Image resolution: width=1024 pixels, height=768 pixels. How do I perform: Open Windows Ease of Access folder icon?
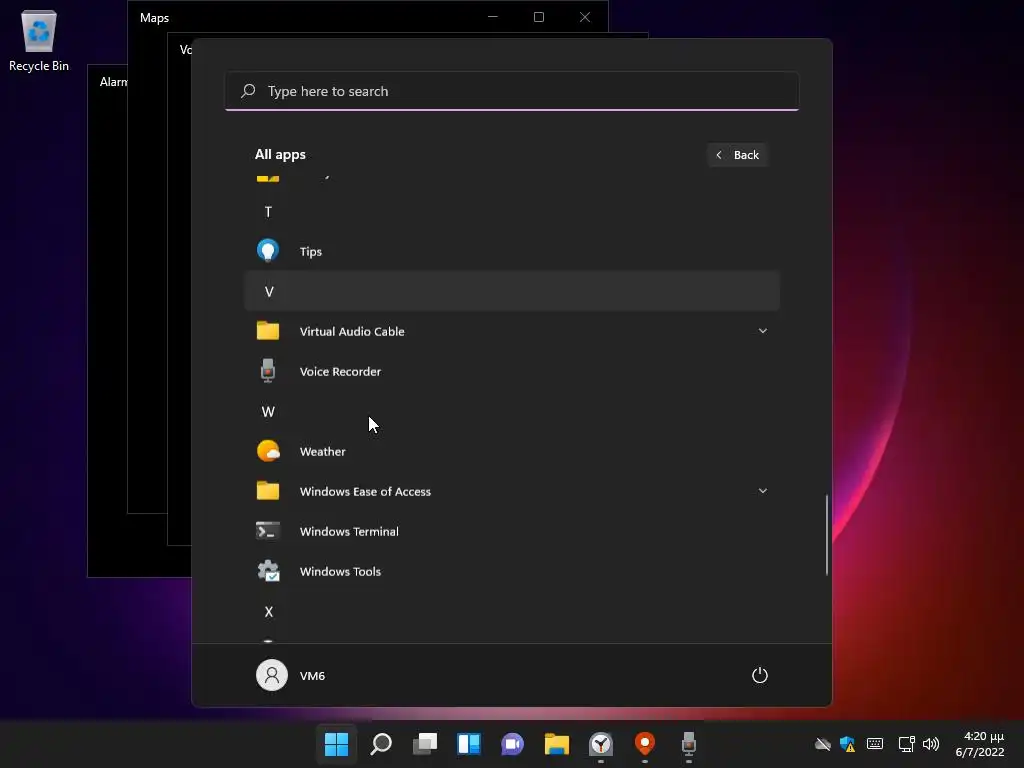[268, 490]
